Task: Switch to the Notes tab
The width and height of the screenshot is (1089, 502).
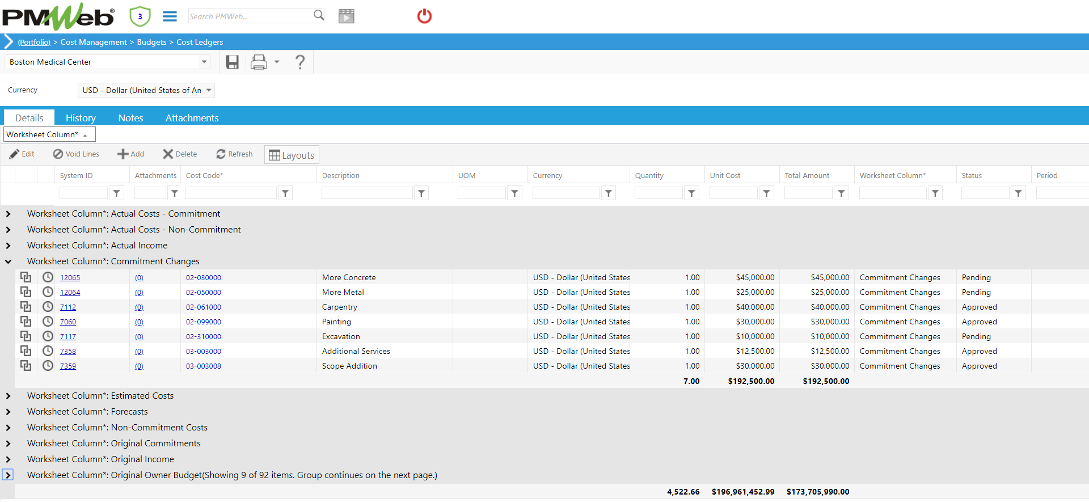Action: click(x=131, y=117)
